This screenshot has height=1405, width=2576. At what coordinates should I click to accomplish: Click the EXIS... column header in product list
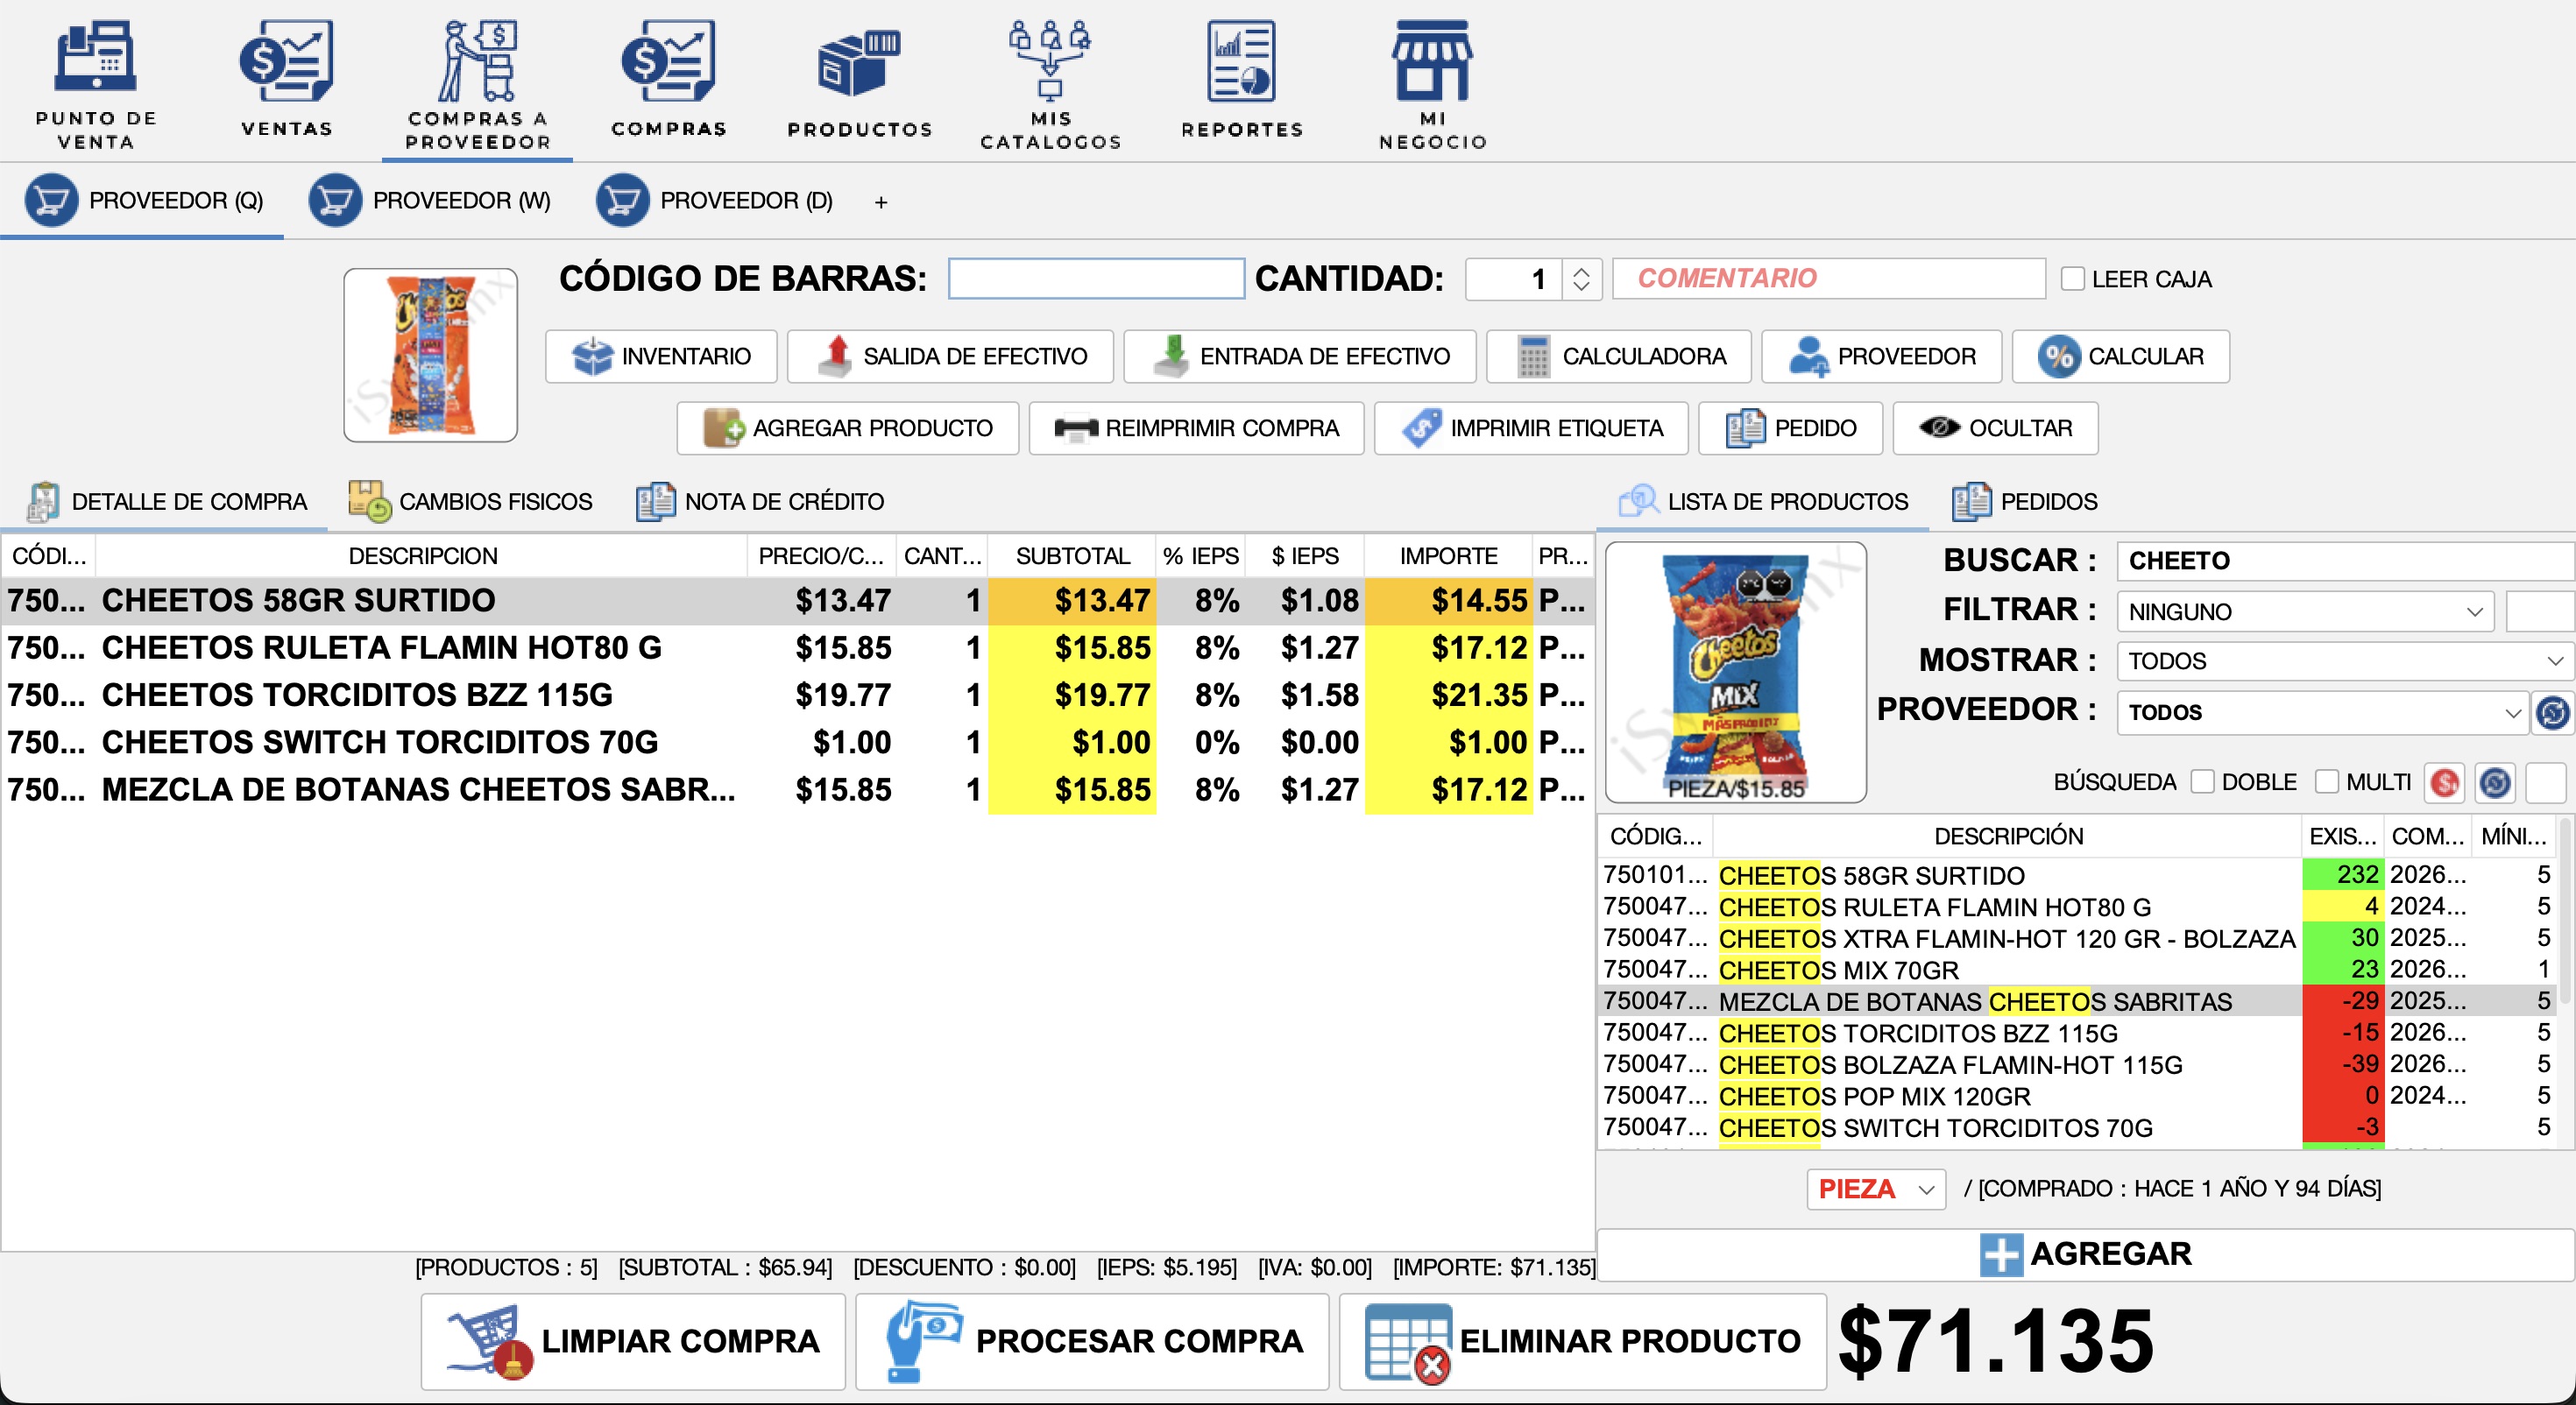click(x=2343, y=836)
